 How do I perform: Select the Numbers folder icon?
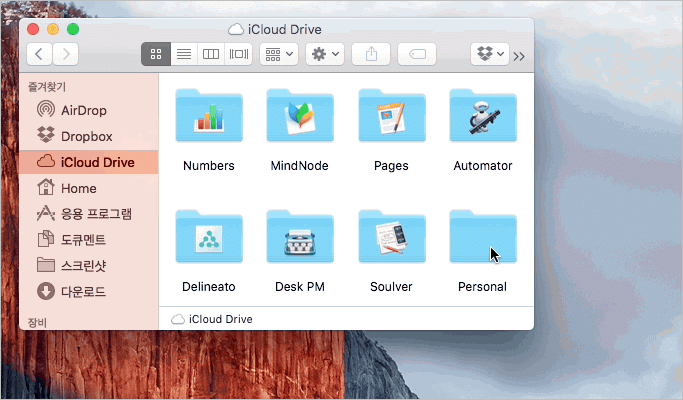(209, 116)
